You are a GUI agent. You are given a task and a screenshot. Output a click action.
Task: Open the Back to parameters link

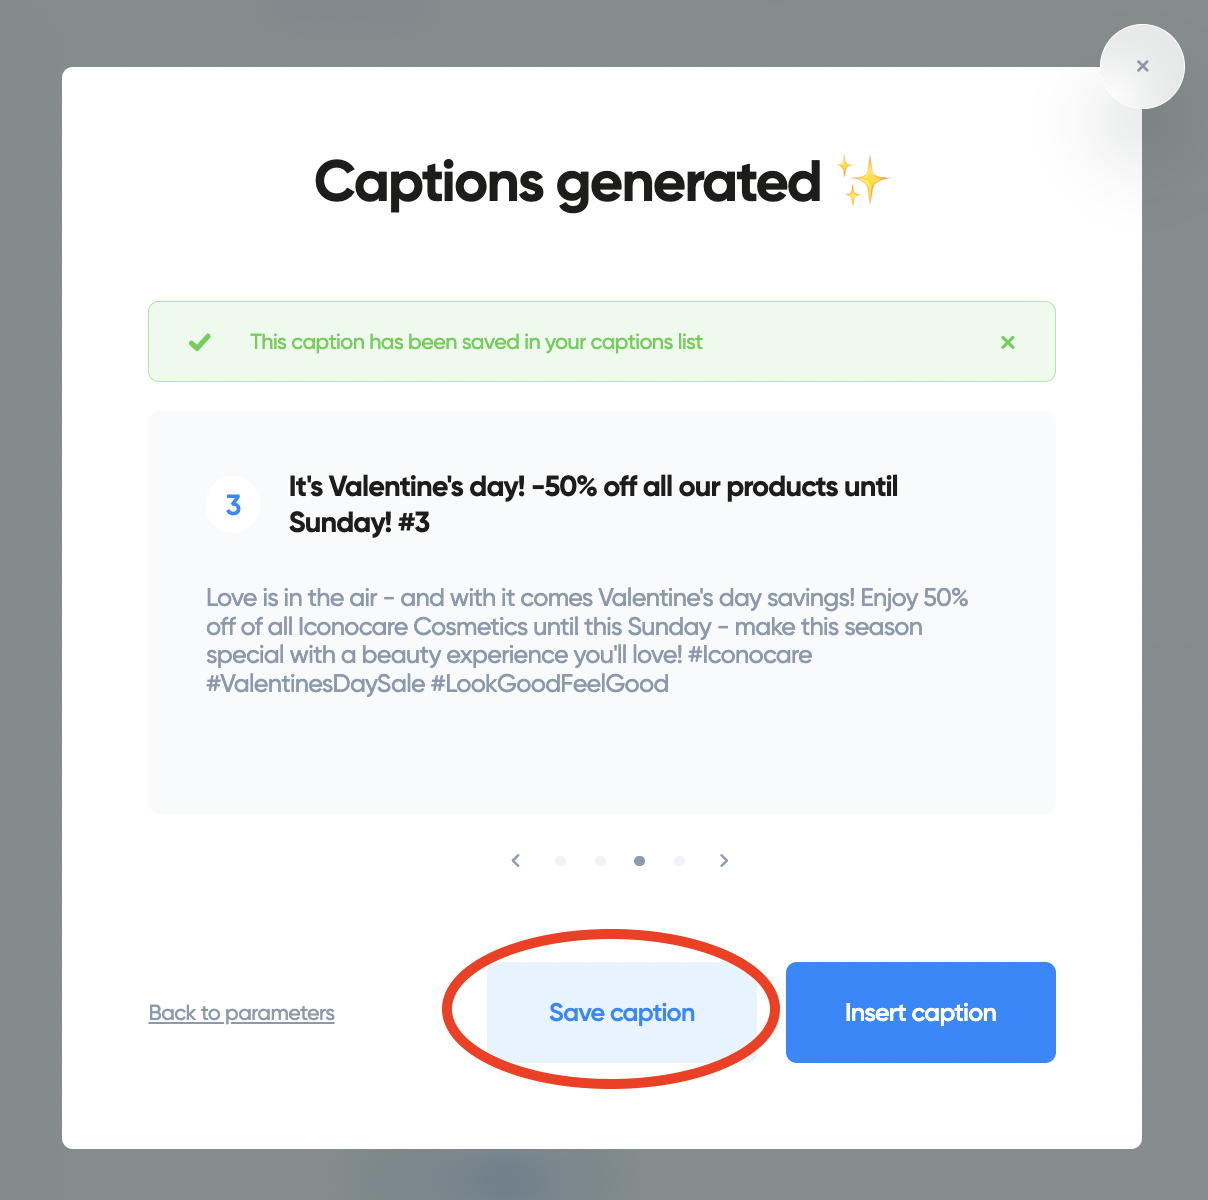point(241,1013)
